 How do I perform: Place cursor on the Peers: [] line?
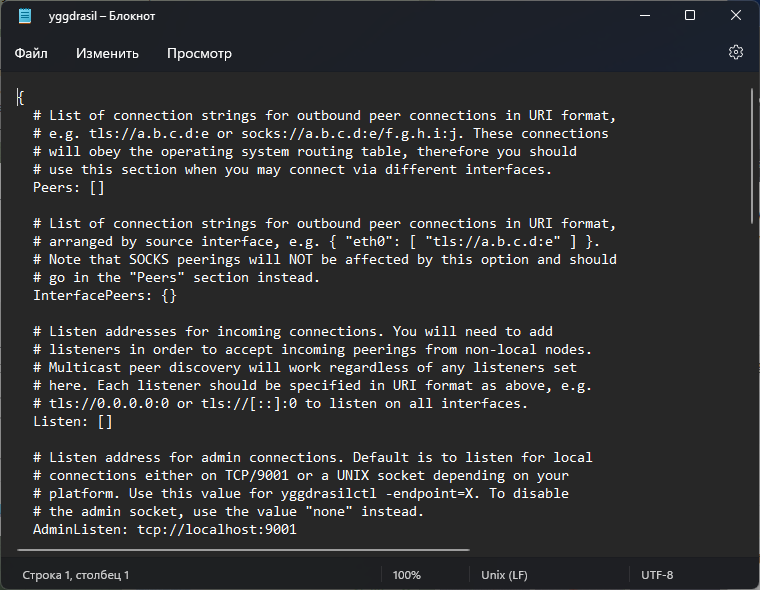(68, 188)
